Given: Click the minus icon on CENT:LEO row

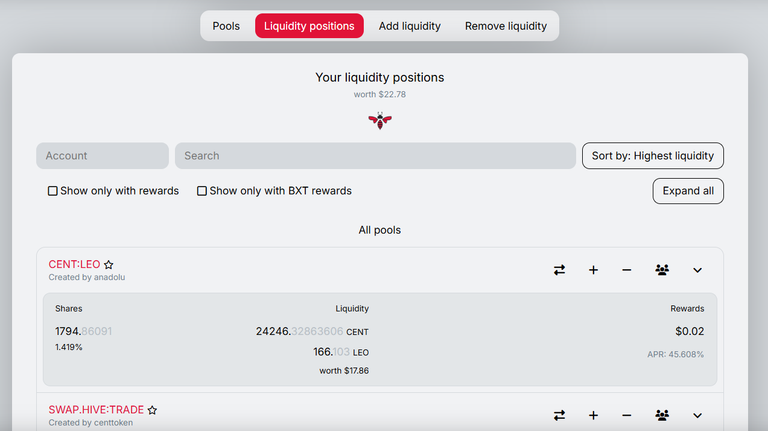Looking at the screenshot, I should tap(626, 270).
